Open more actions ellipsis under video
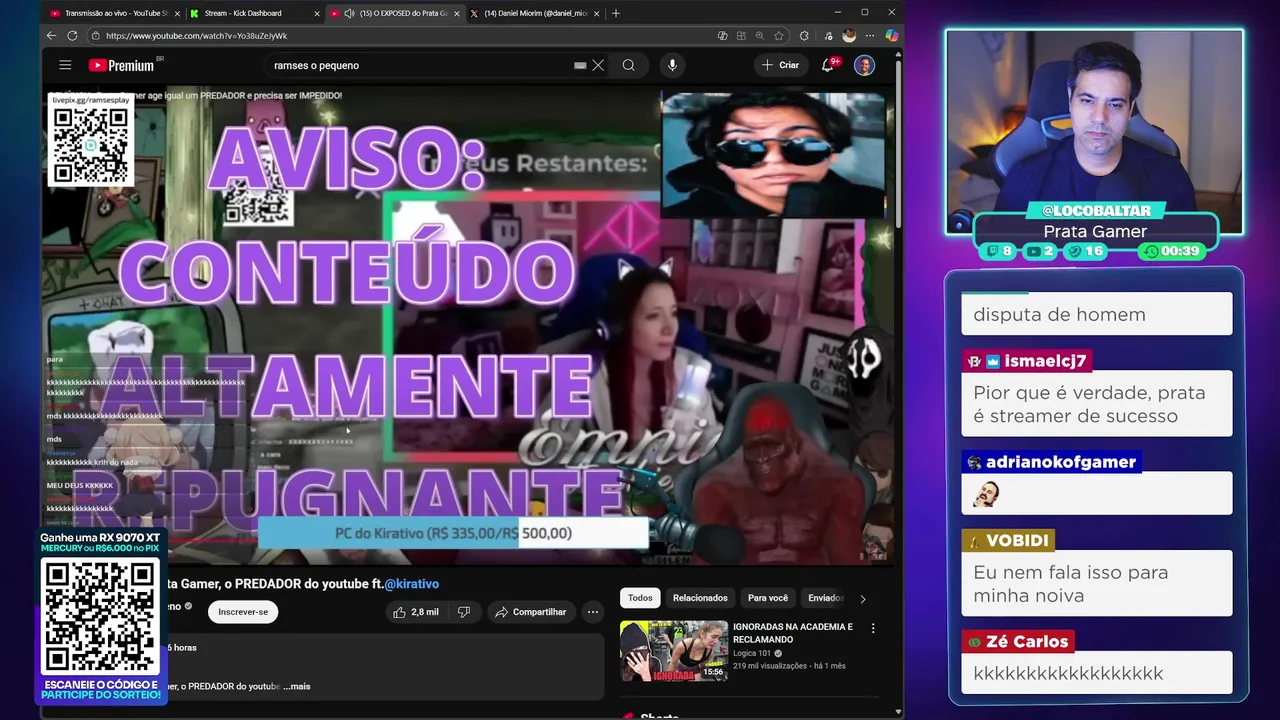The image size is (1280, 720). (x=592, y=612)
